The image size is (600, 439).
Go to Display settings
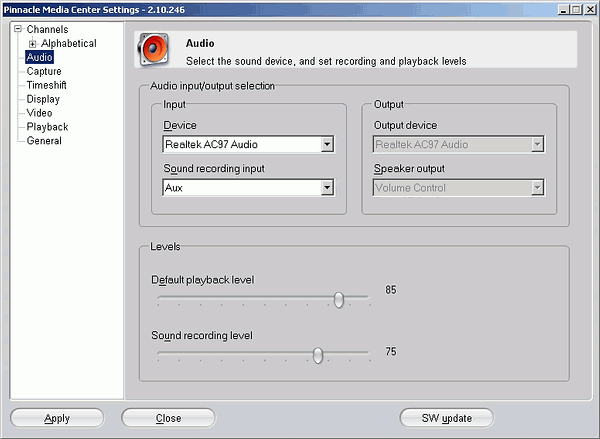point(43,99)
